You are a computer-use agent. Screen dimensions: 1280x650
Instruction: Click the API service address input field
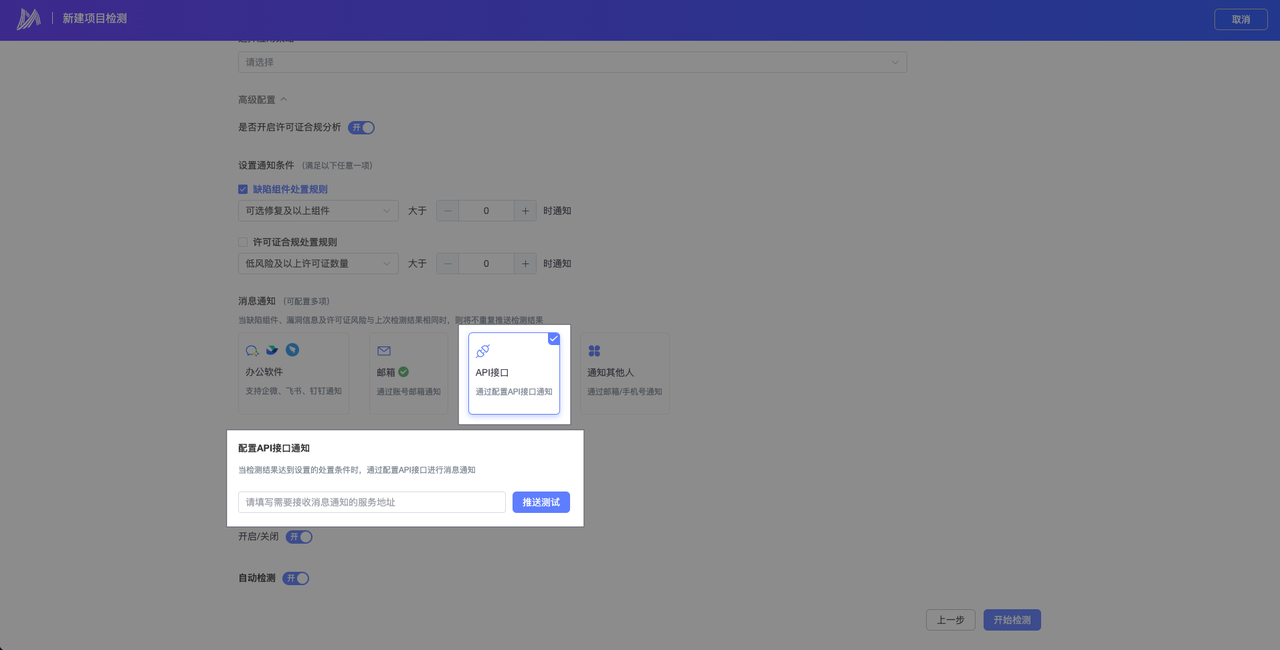point(372,502)
